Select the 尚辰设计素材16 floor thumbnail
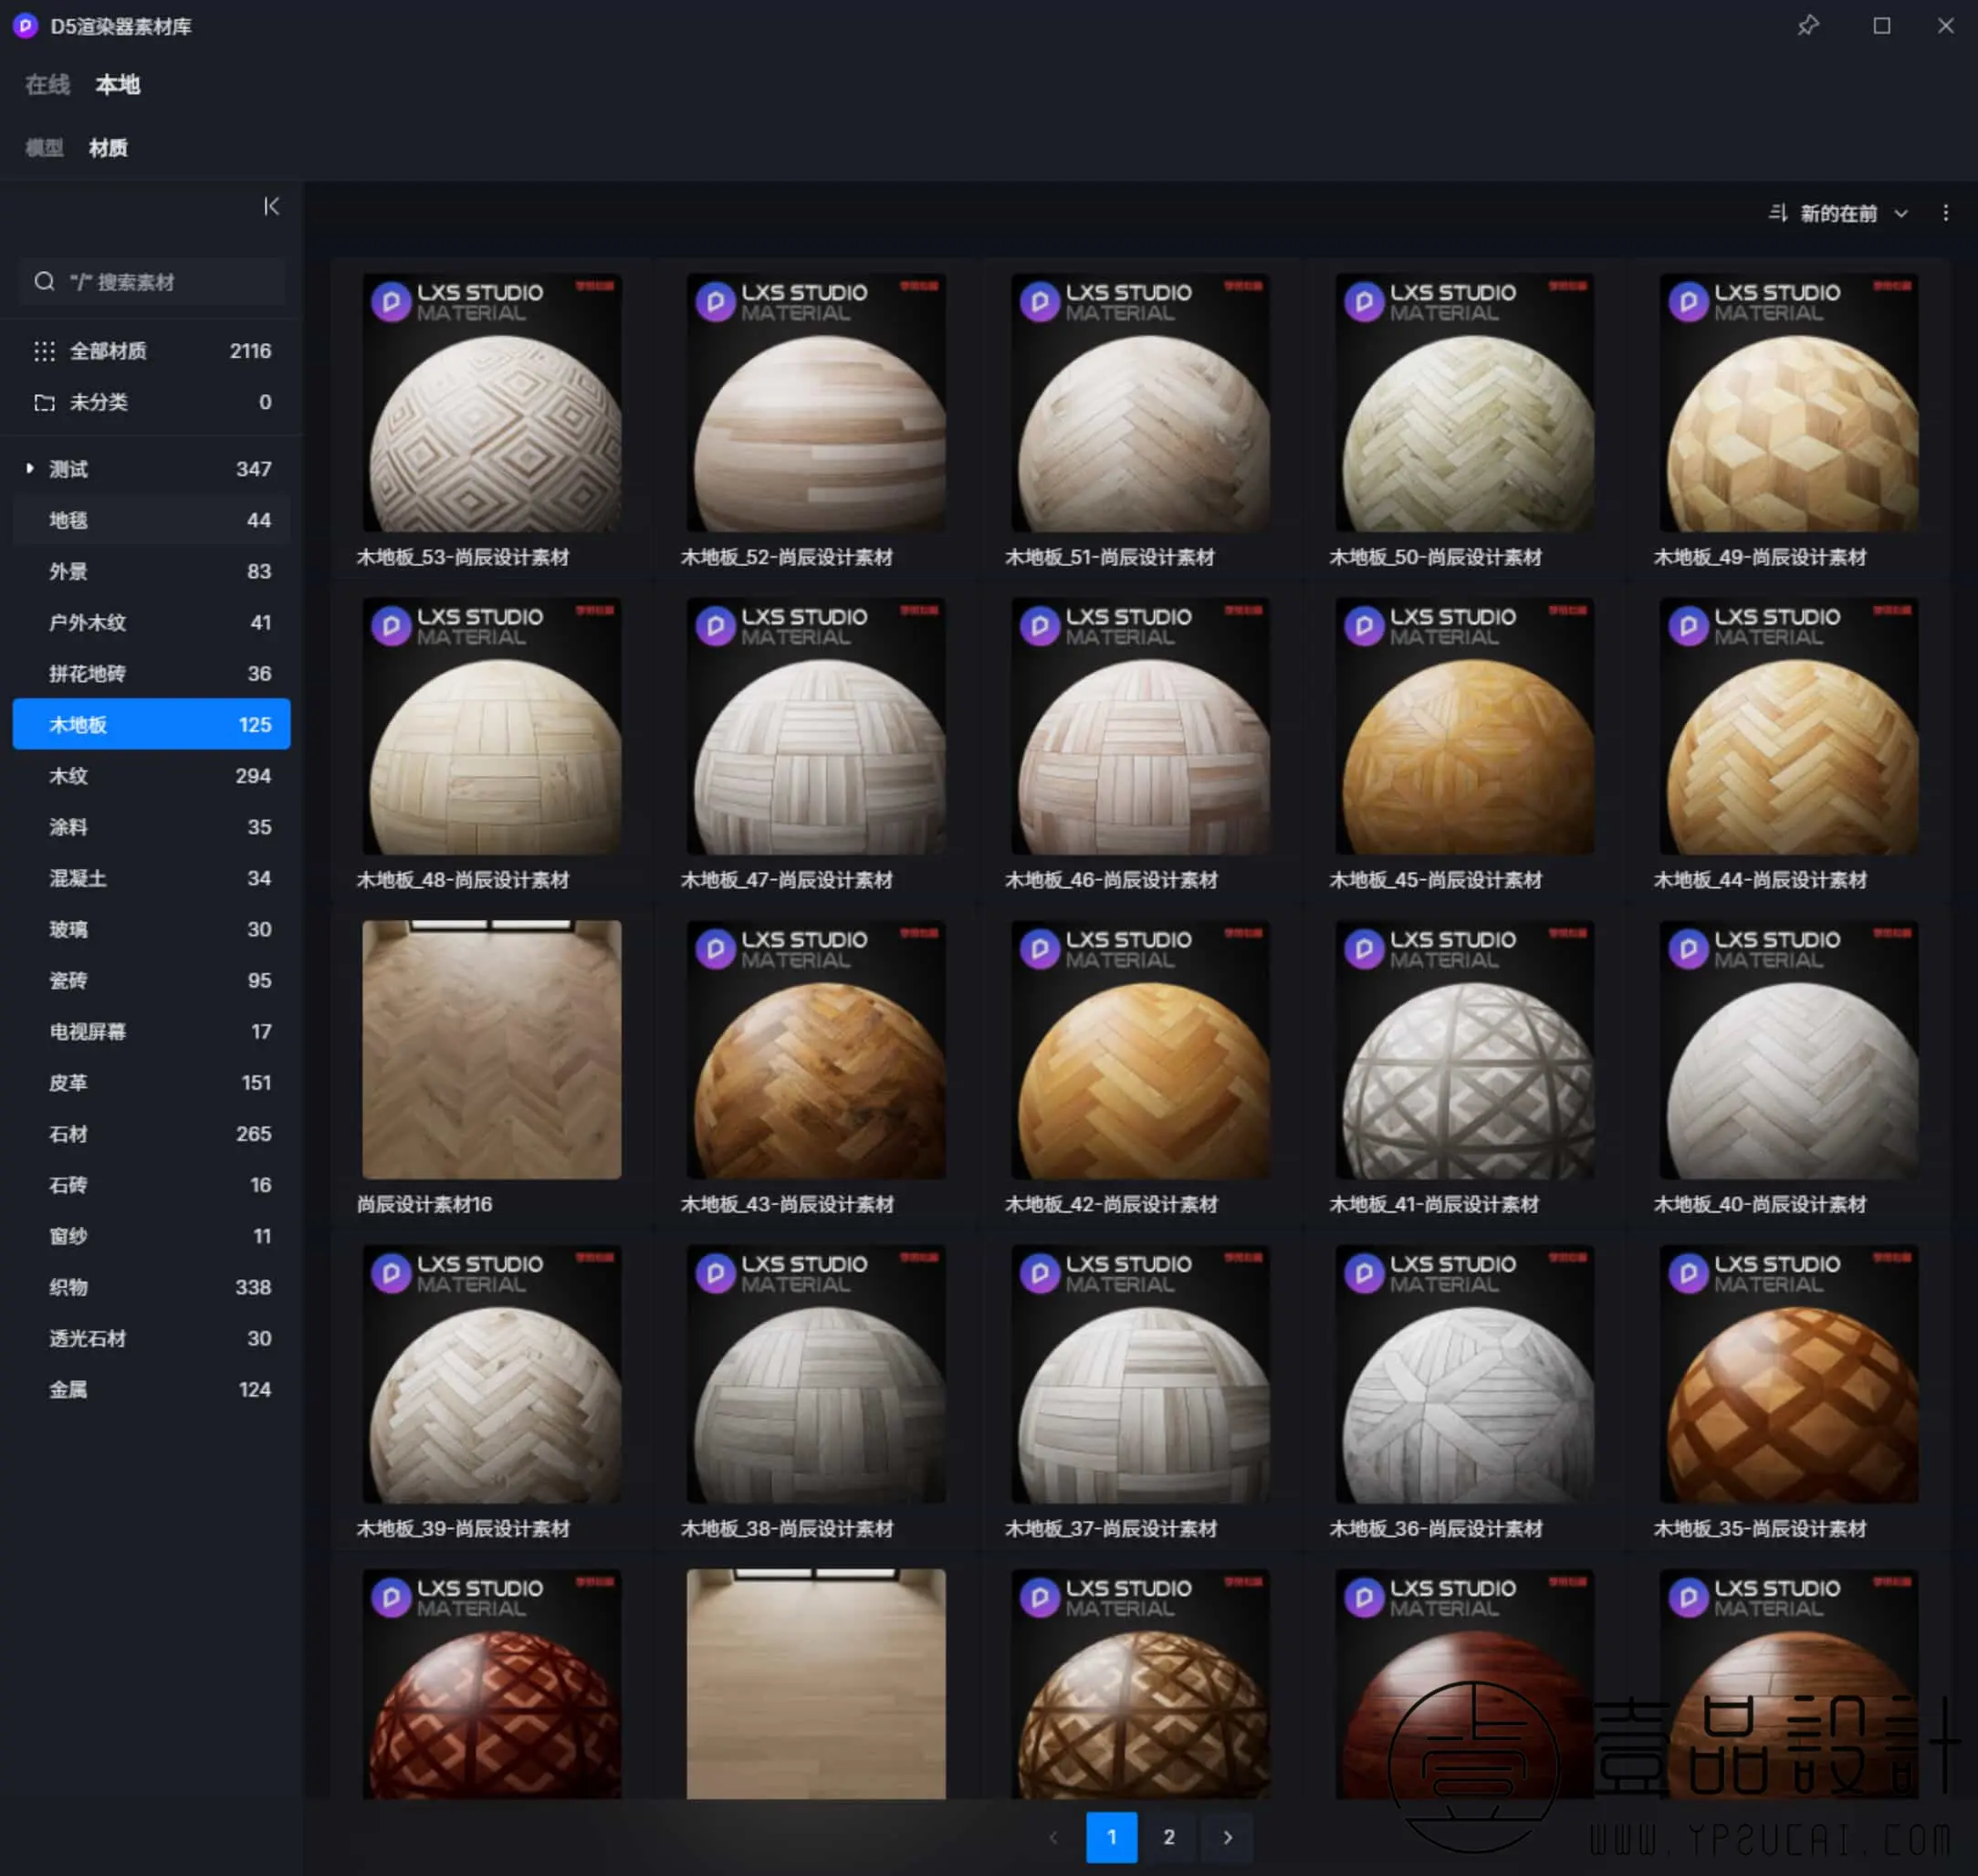 (491, 1050)
